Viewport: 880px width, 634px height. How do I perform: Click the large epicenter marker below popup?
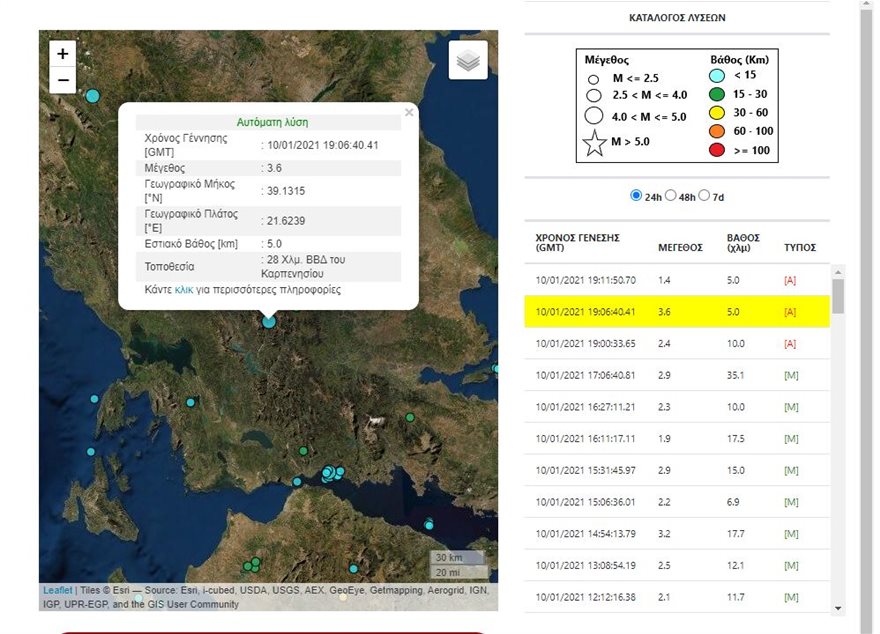tap(269, 321)
